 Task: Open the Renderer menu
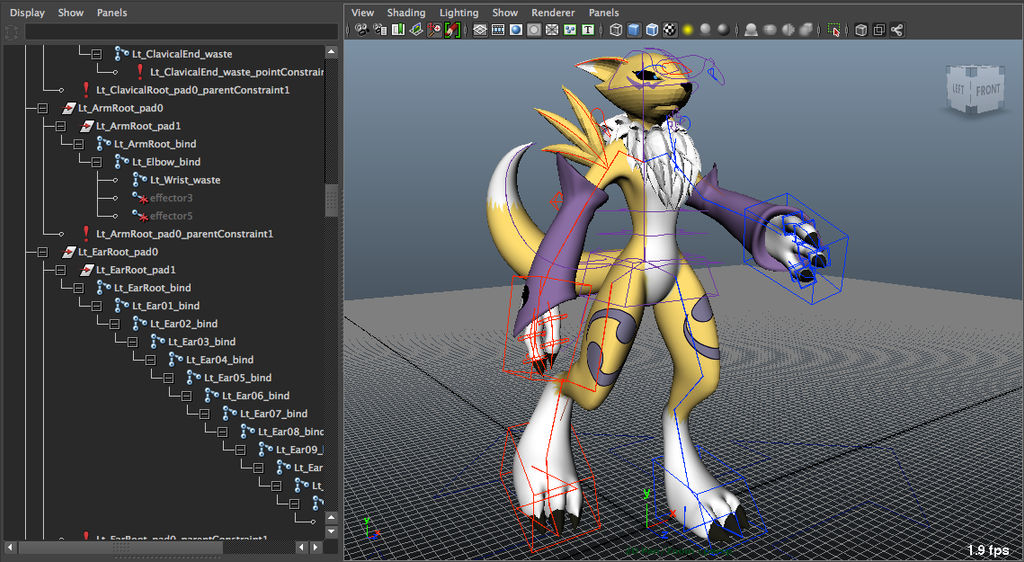click(x=552, y=12)
